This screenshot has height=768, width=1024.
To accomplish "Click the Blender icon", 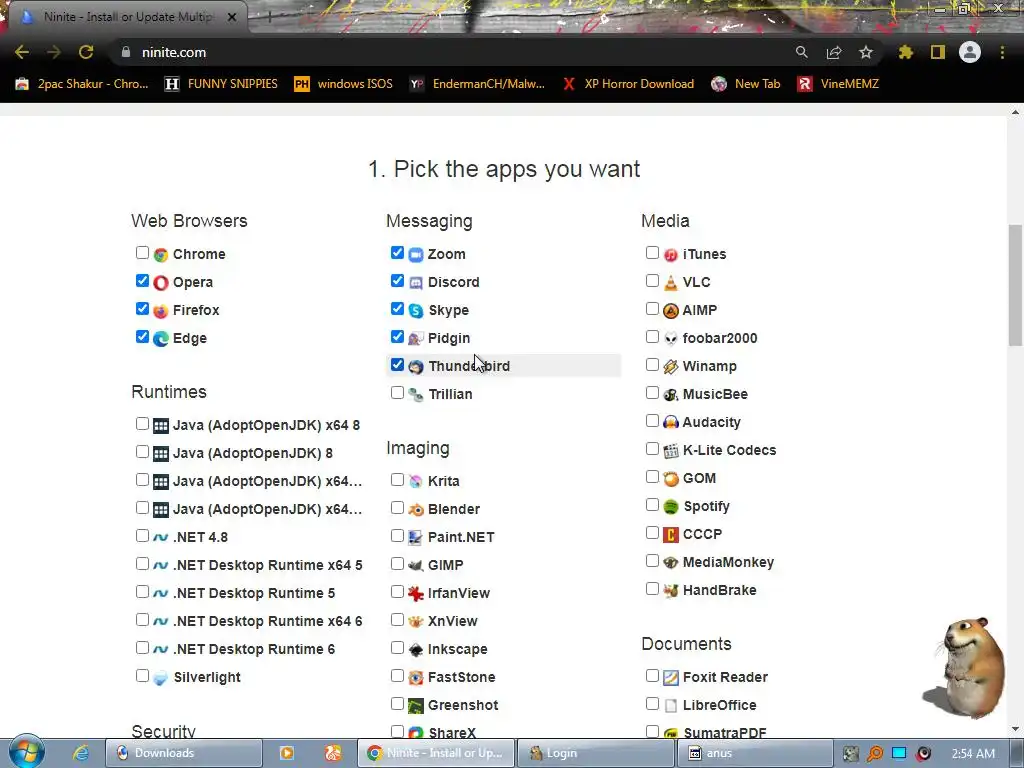I will pyautogui.click(x=416, y=509).
